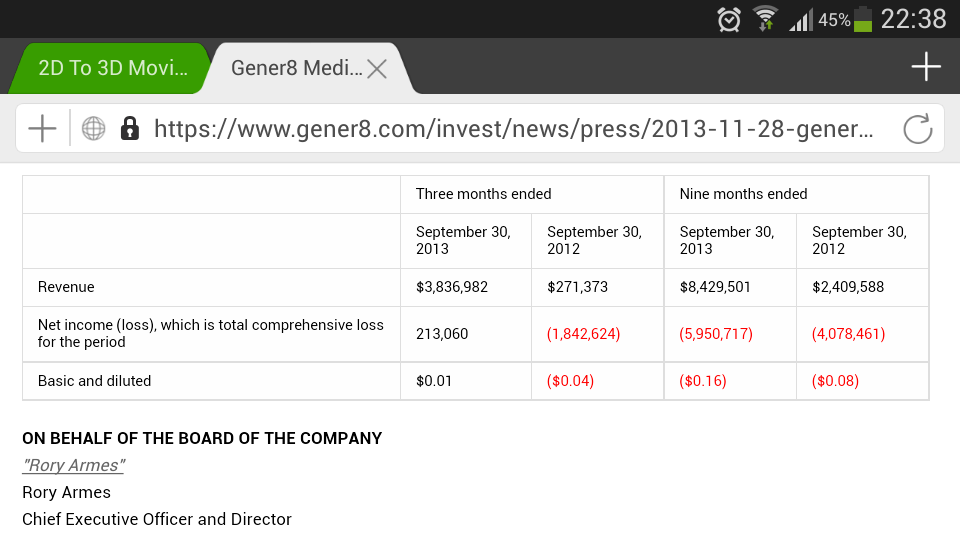Tap the "Three months ended" column header
Viewport: 960px width, 540px height.
(484, 194)
